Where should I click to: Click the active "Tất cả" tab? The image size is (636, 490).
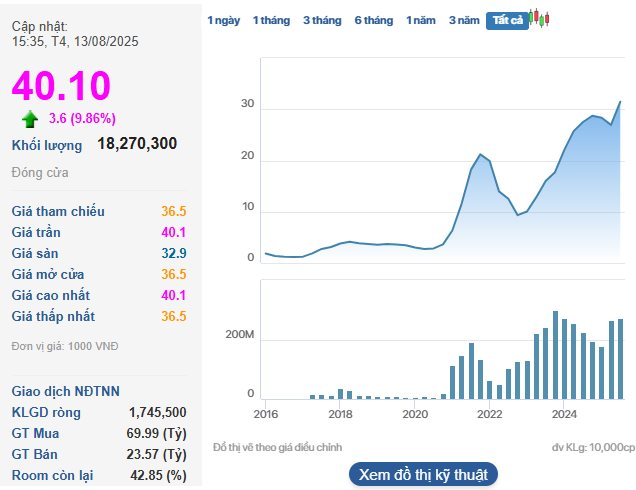(x=506, y=21)
